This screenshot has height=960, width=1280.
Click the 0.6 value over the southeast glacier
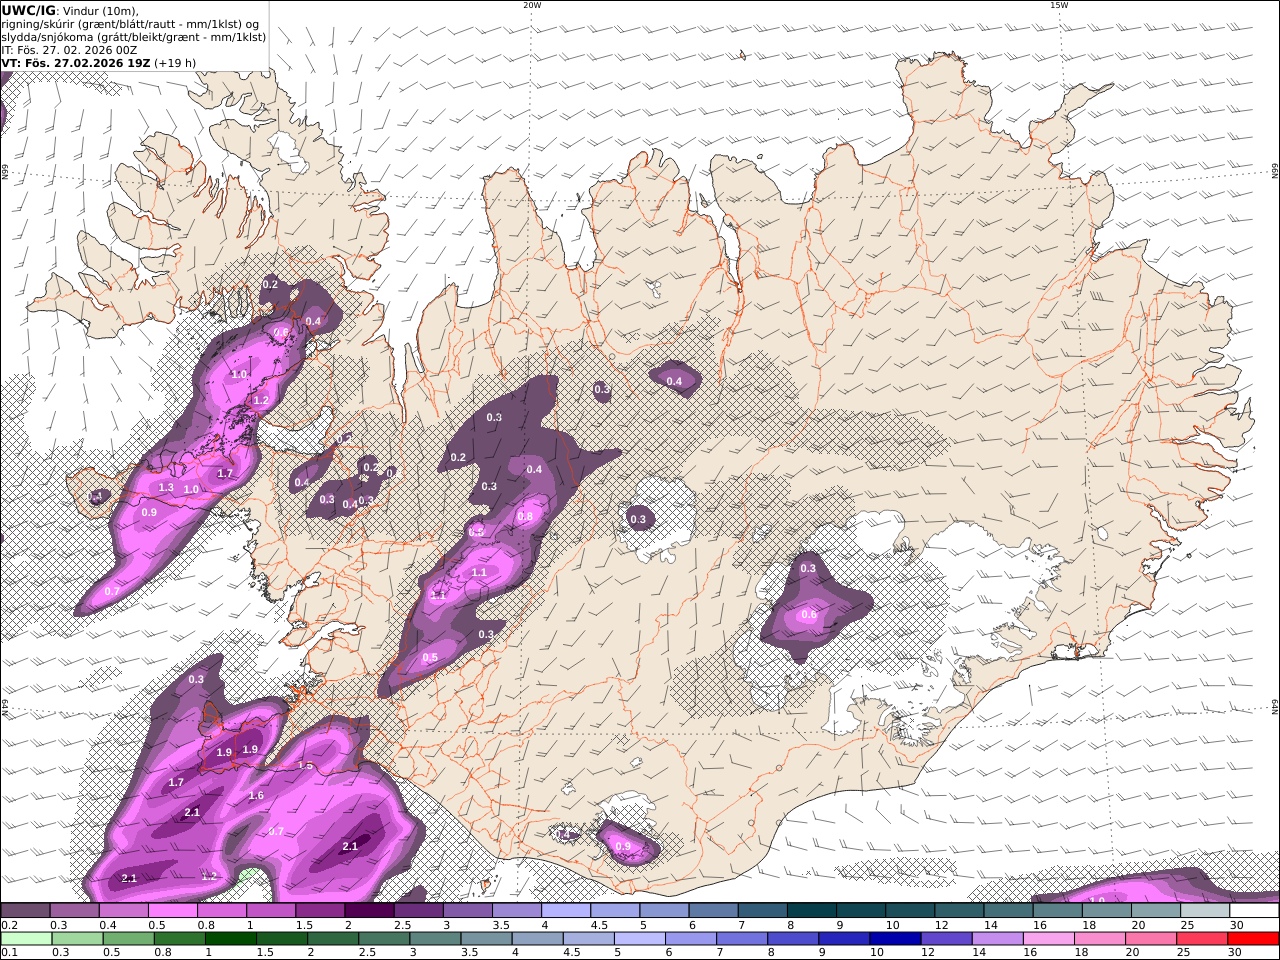tap(809, 615)
